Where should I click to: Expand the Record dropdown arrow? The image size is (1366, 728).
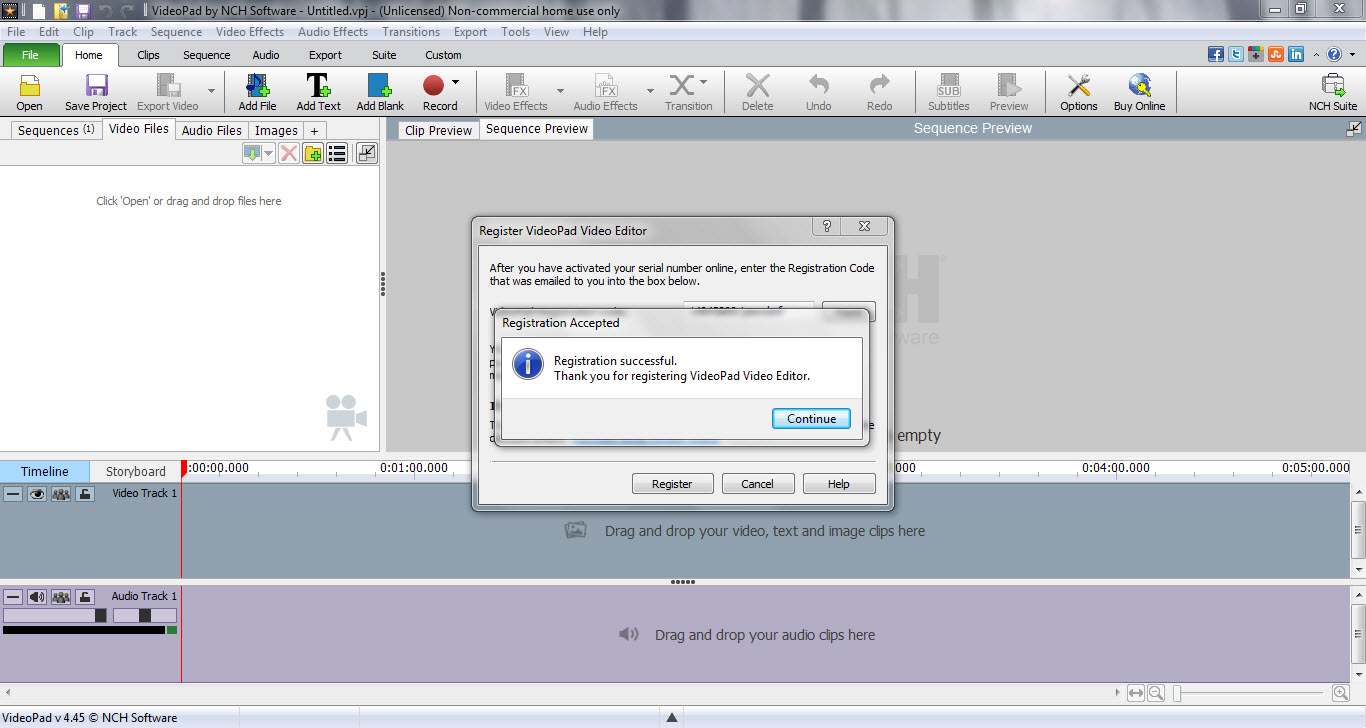pos(455,82)
